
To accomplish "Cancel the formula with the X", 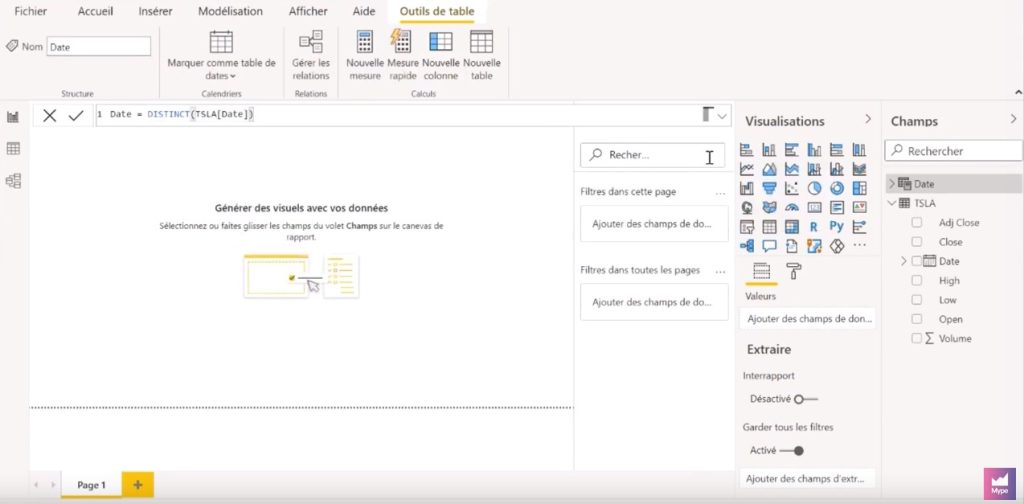I will click(50, 116).
